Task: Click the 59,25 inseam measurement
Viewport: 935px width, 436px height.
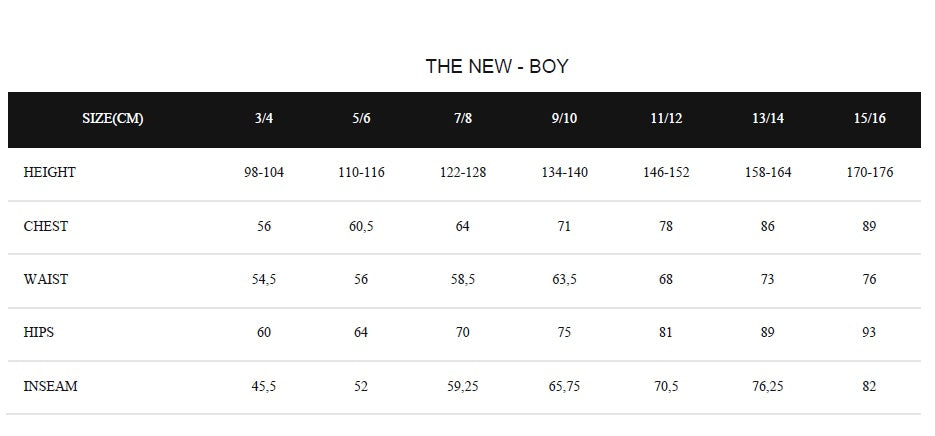Action: point(463,387)
